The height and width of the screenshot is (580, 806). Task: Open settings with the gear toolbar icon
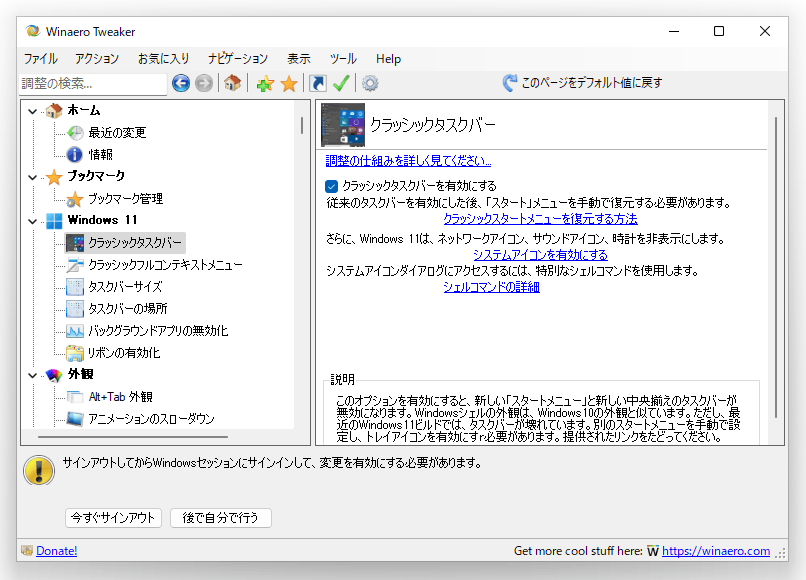[x=370, y=83]
